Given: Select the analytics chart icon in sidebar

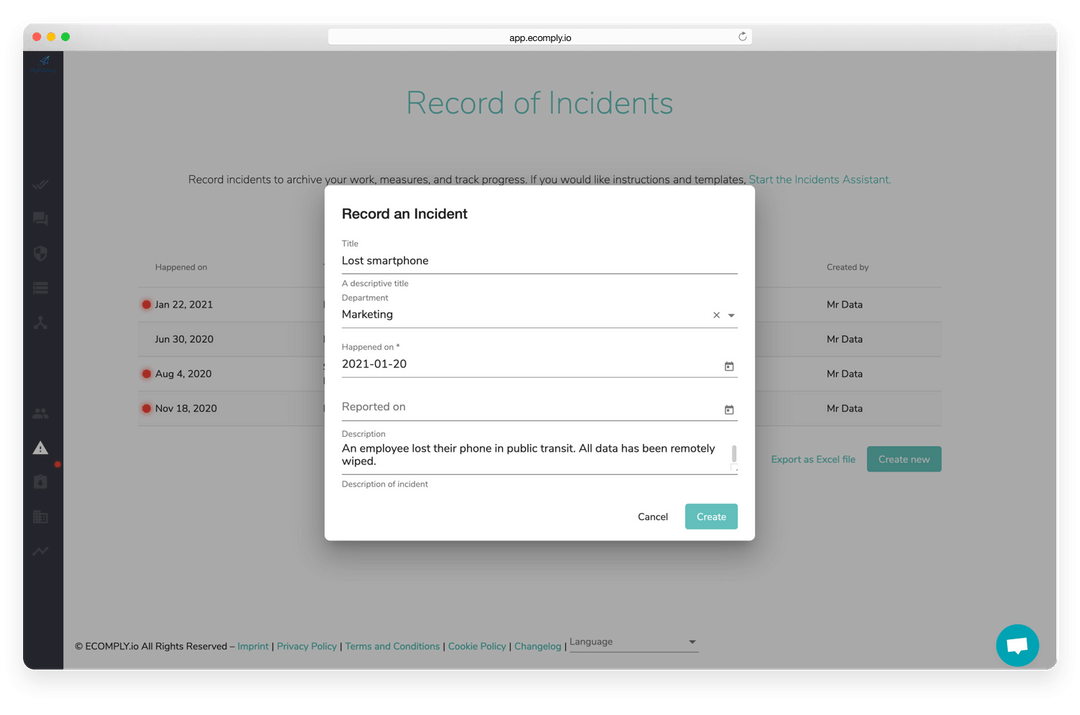Looking at the screenshot, I should 40,551.
